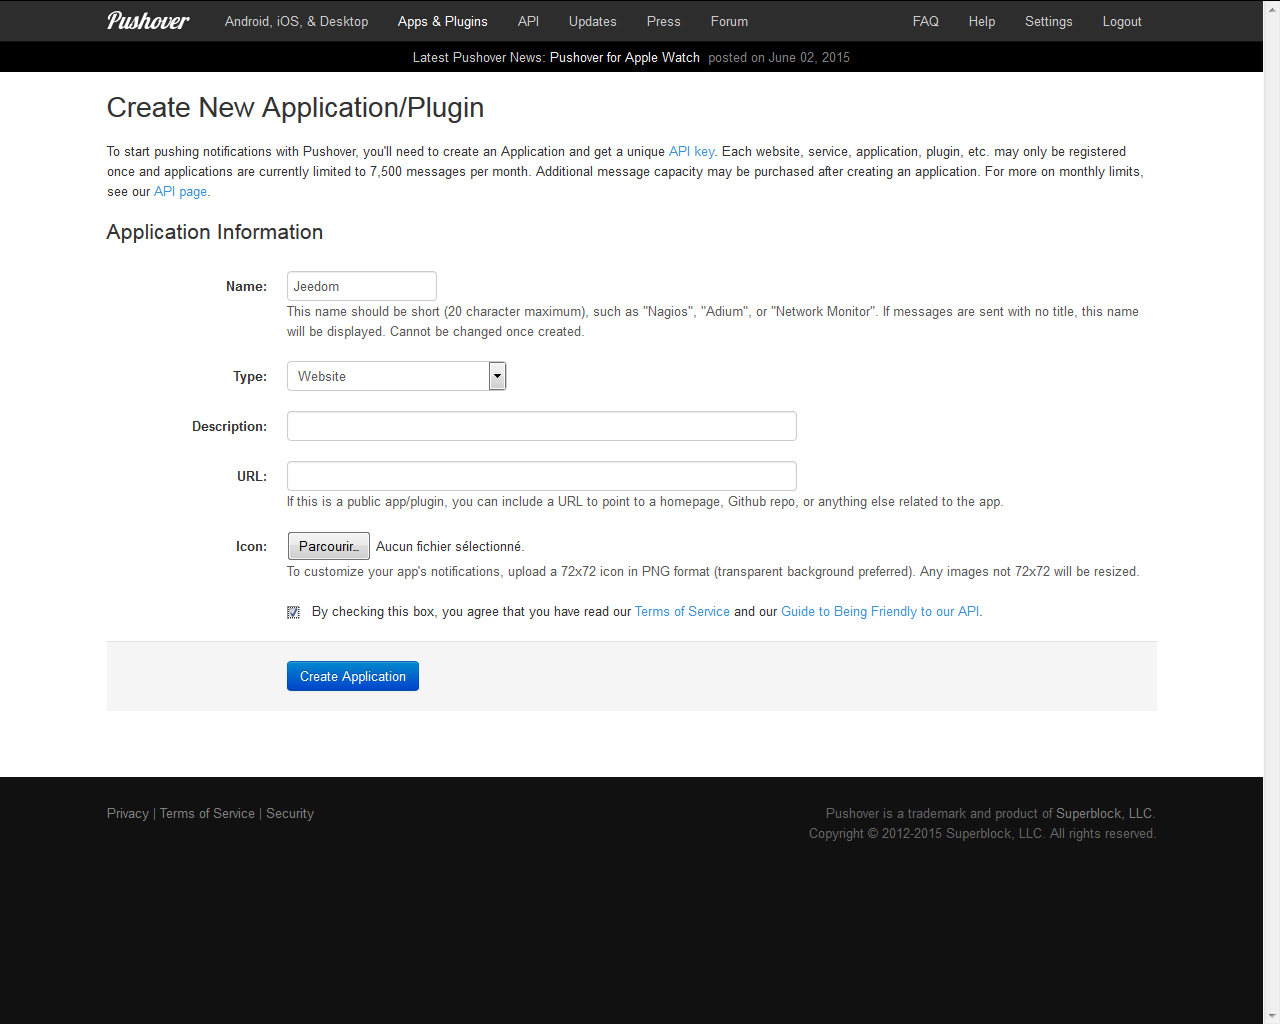The image size is (1280, 1024).
Task: Open account Settings
Action: [1048, 21]
